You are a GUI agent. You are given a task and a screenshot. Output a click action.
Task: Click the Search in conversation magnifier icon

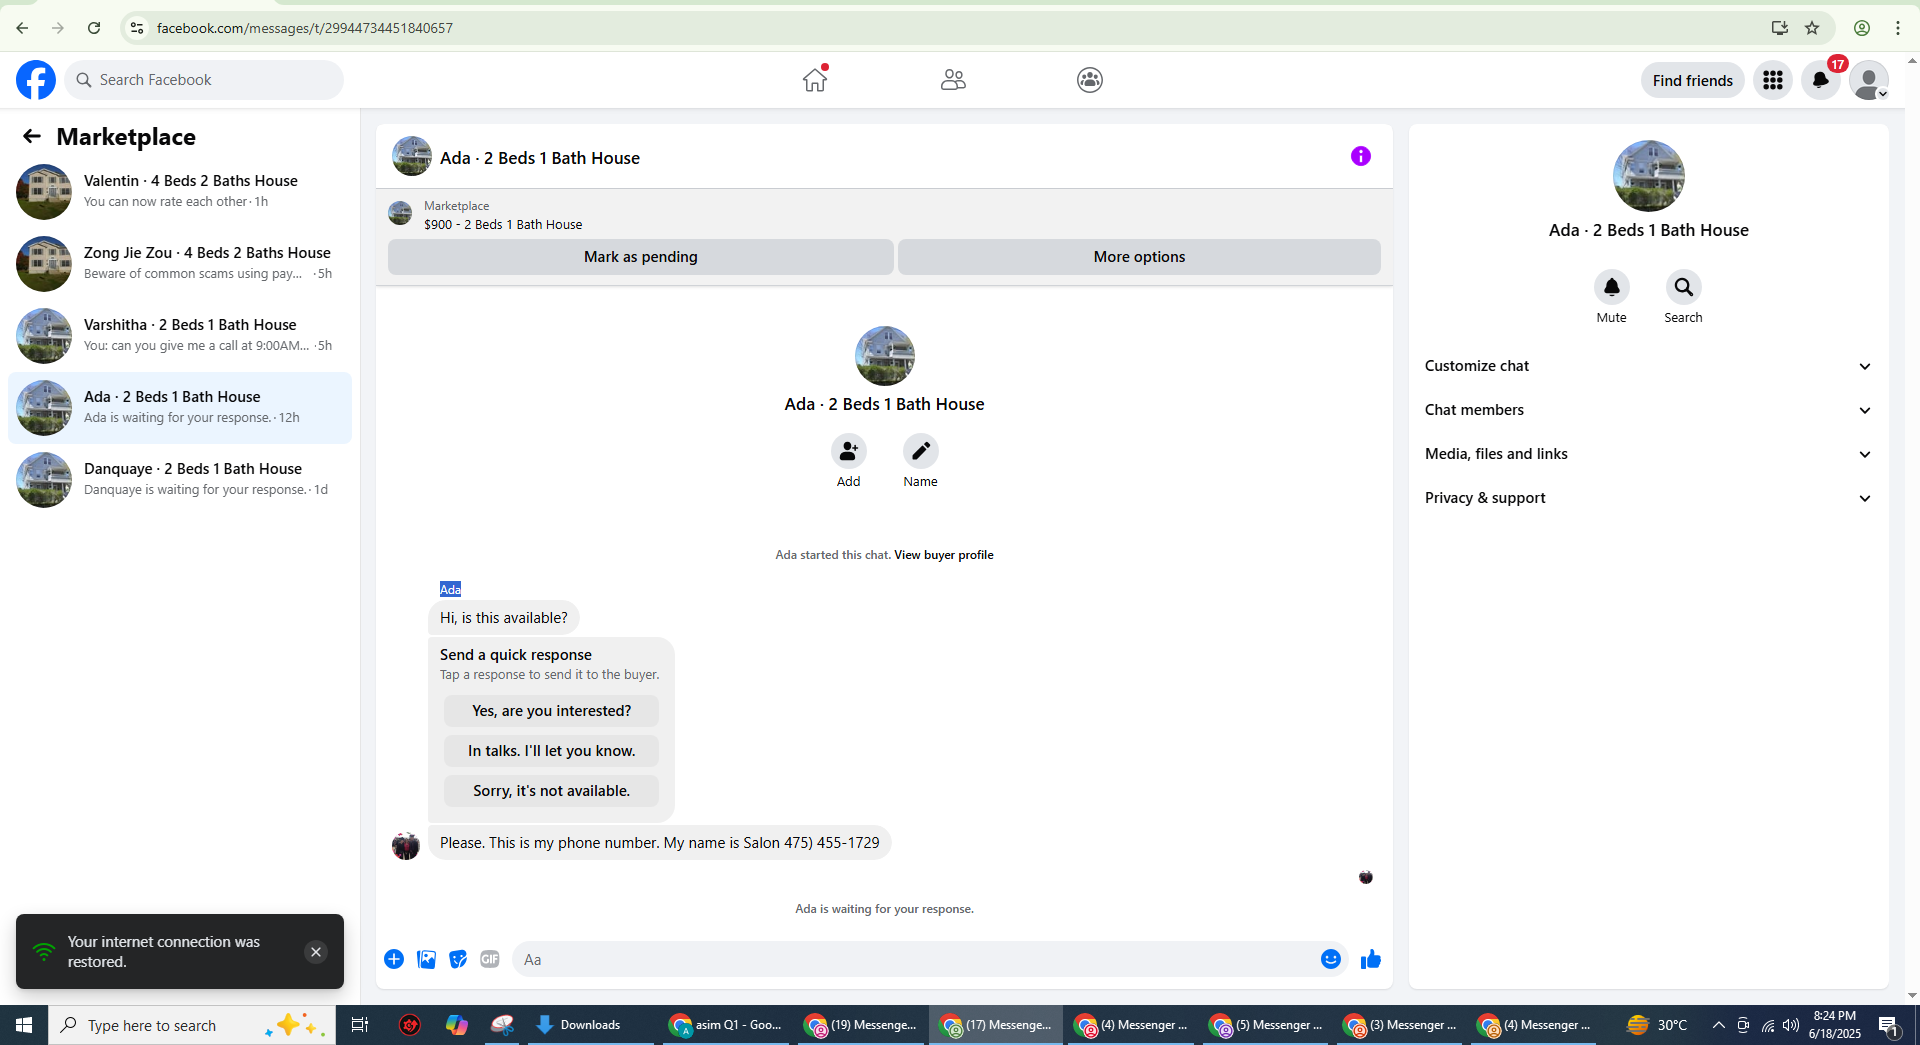pyautogui.click(x=1683, y=287)
